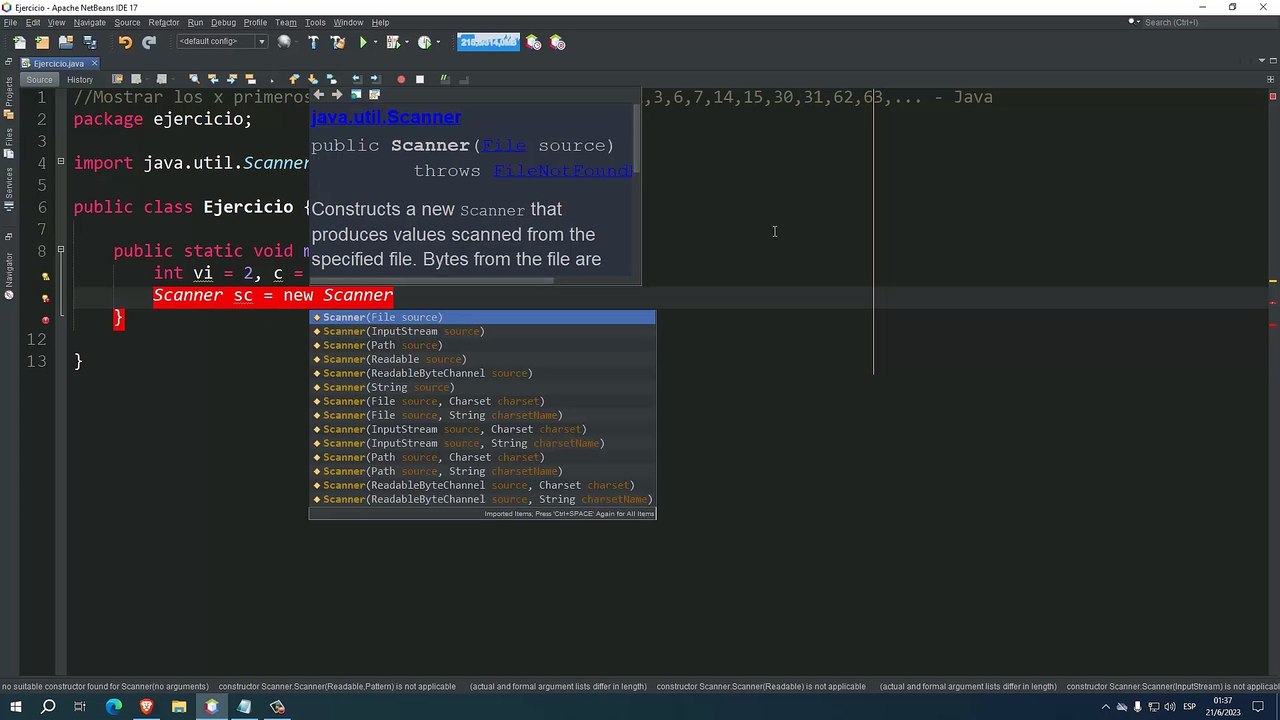Select Scanner(ReadableByteChannel source) completion item
1280x720 pixels.
pyautogui.click(x=482, y=373)
